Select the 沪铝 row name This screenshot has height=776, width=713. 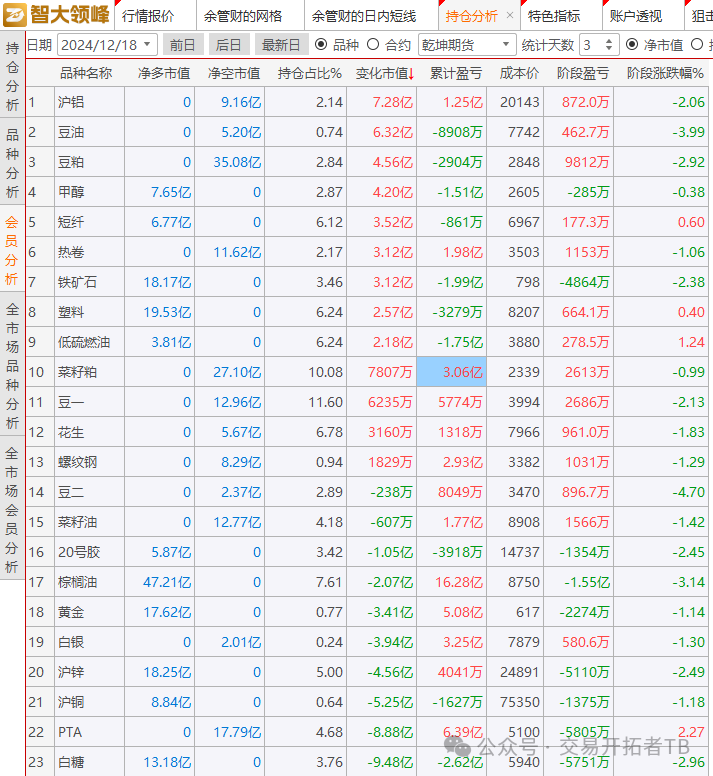[71, 102]
